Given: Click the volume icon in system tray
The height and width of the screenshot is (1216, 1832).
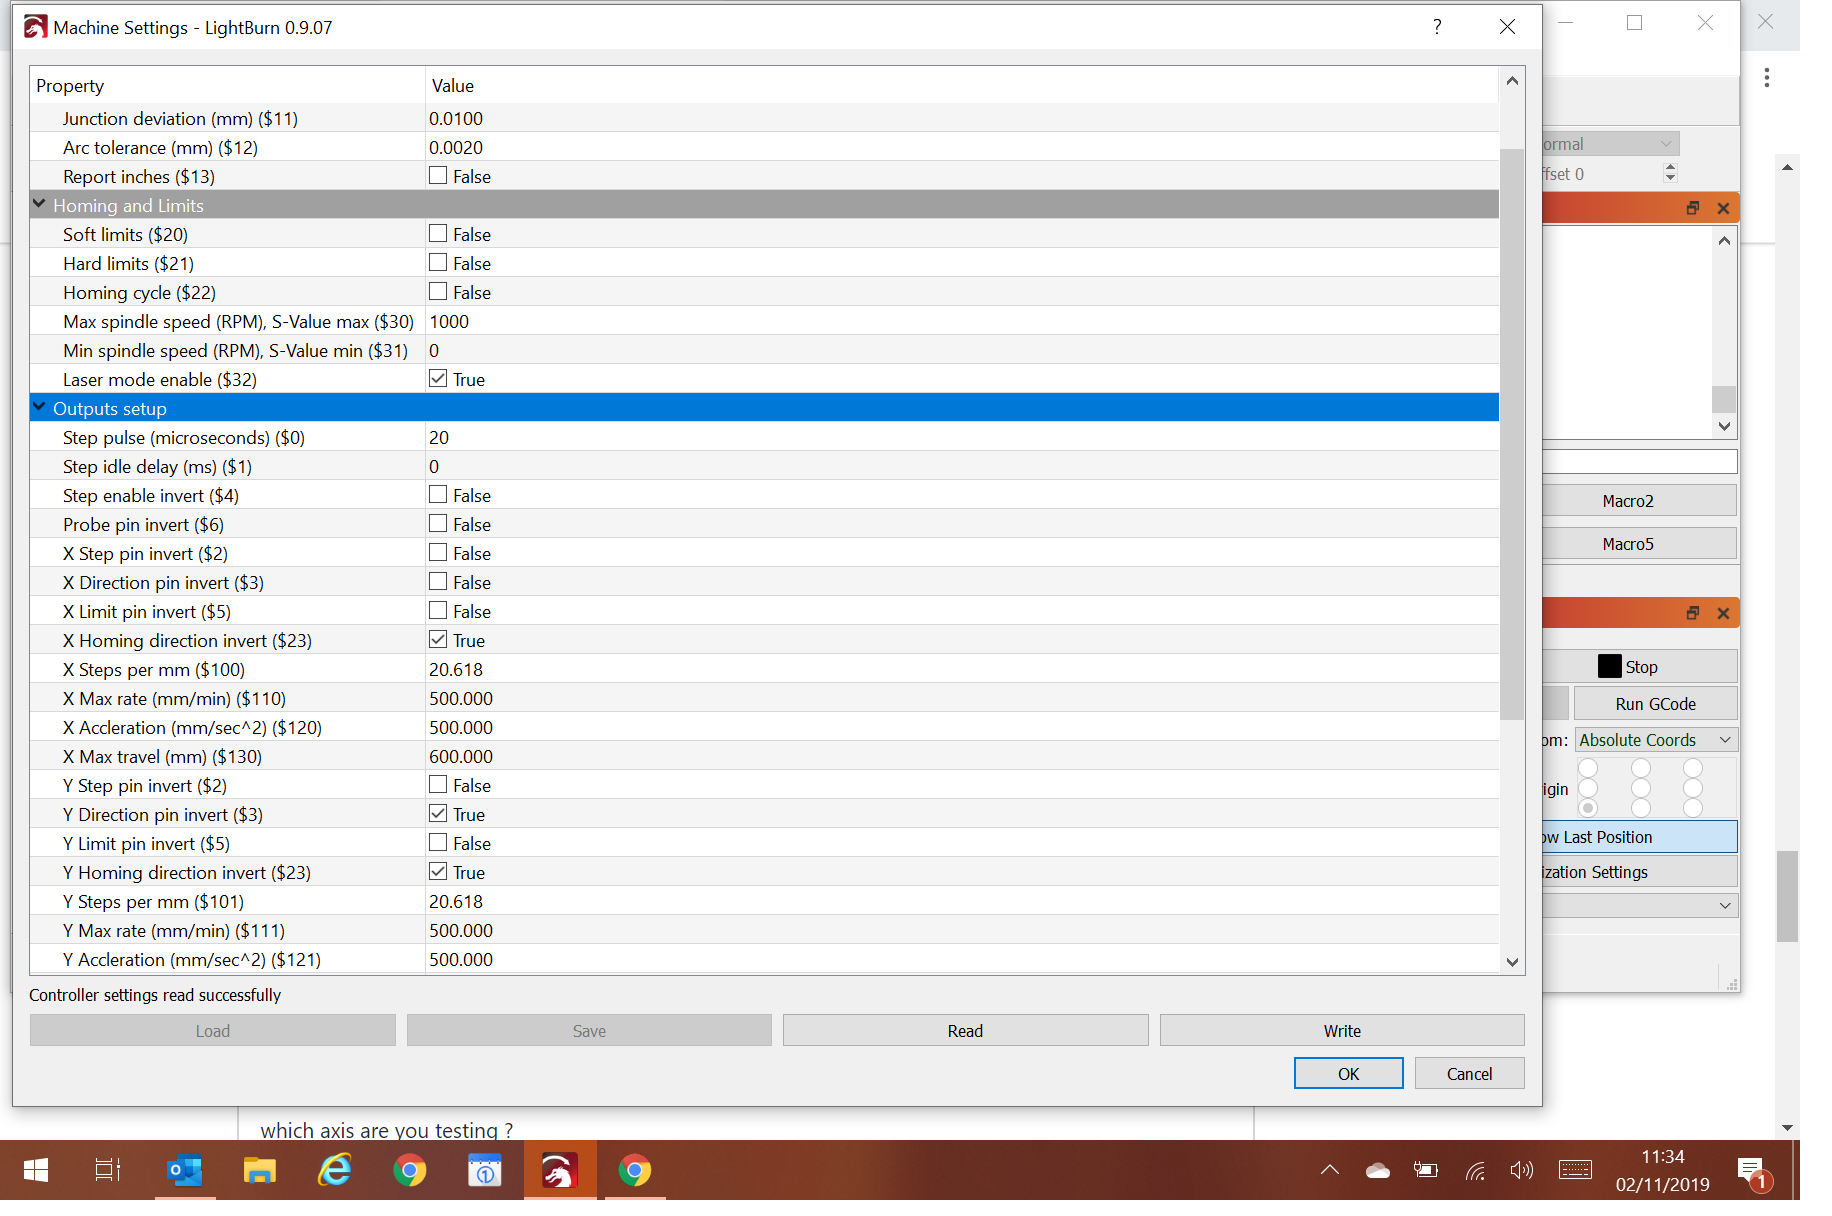Looking at the screenshot, I should tap(1521, 1170).
